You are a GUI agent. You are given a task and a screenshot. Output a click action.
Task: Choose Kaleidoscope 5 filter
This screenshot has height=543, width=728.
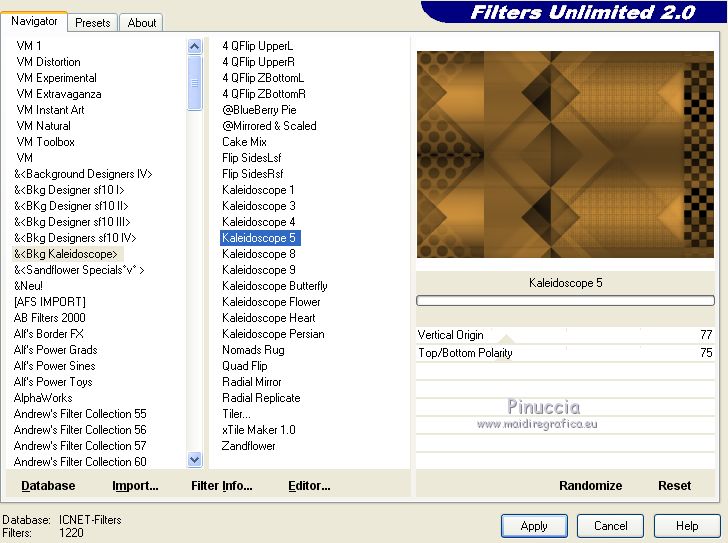pyautogui.click(x=260, y=238)
